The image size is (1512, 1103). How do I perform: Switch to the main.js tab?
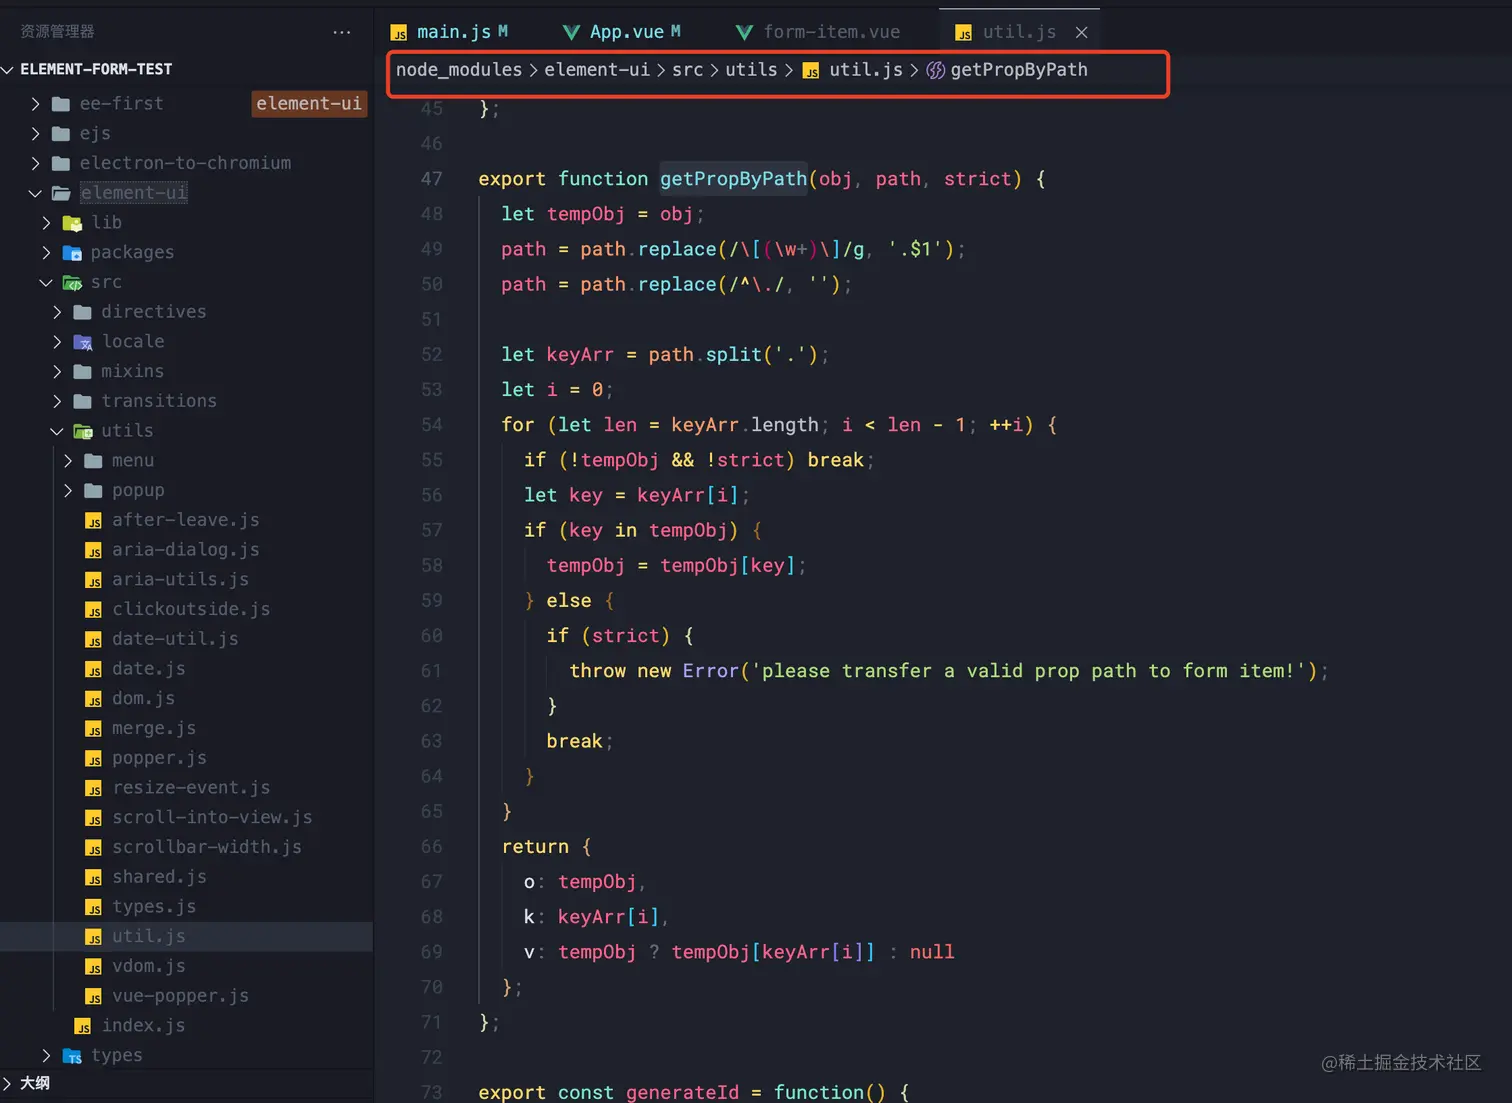pos(449,32)
